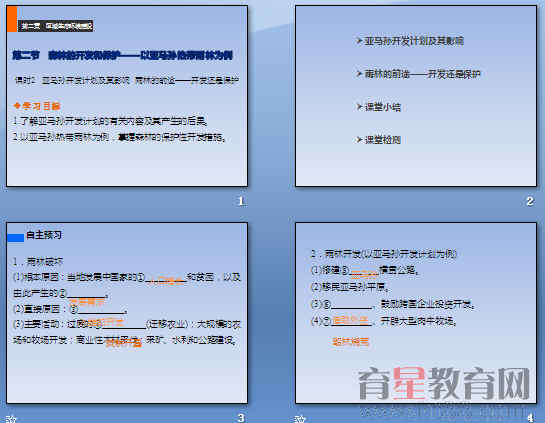Select the slide 2 thumbnail's blank lower area
This screenshot has height=423, width=545.
416,167
